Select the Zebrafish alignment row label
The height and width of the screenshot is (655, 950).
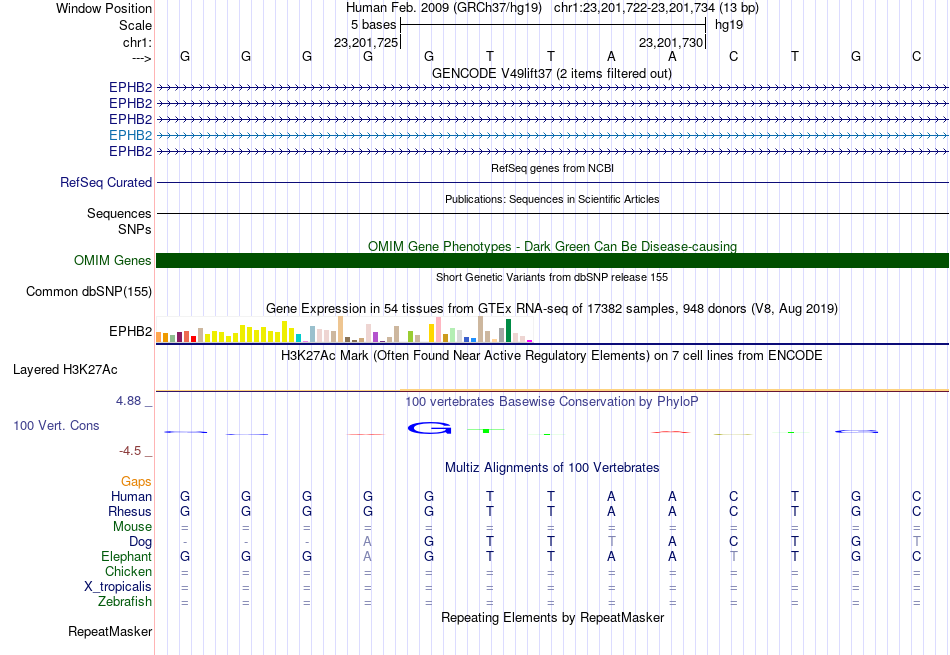pyautogui.click(x=125, y=602)
